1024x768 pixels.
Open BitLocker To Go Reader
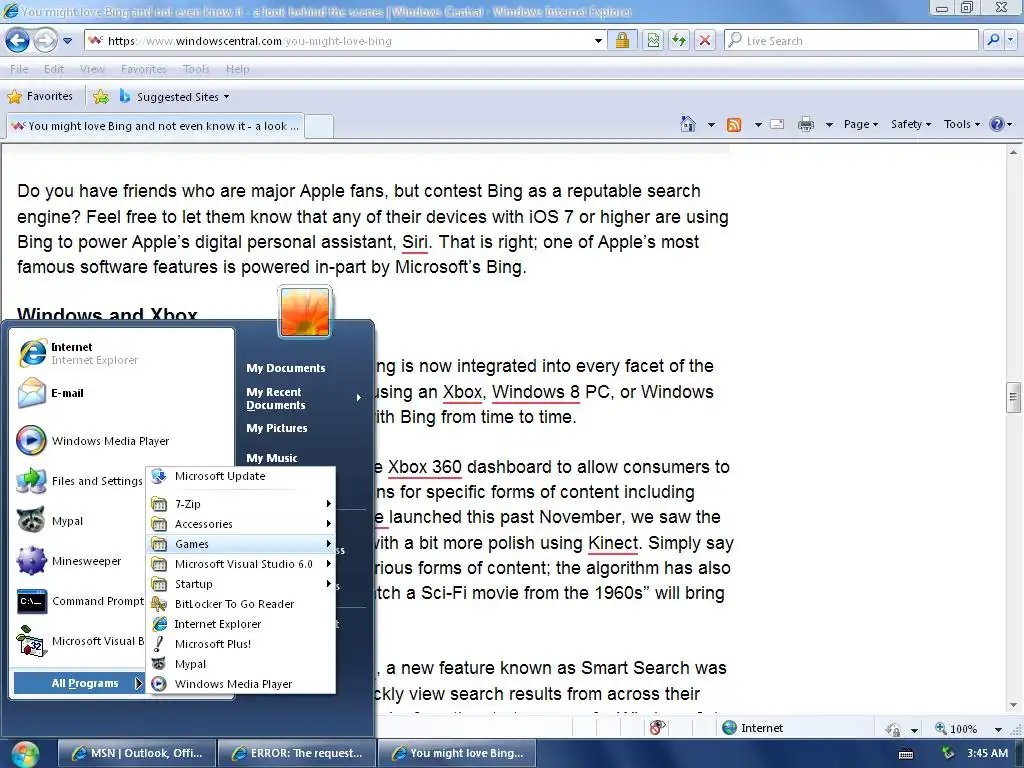tap(241, 604)
